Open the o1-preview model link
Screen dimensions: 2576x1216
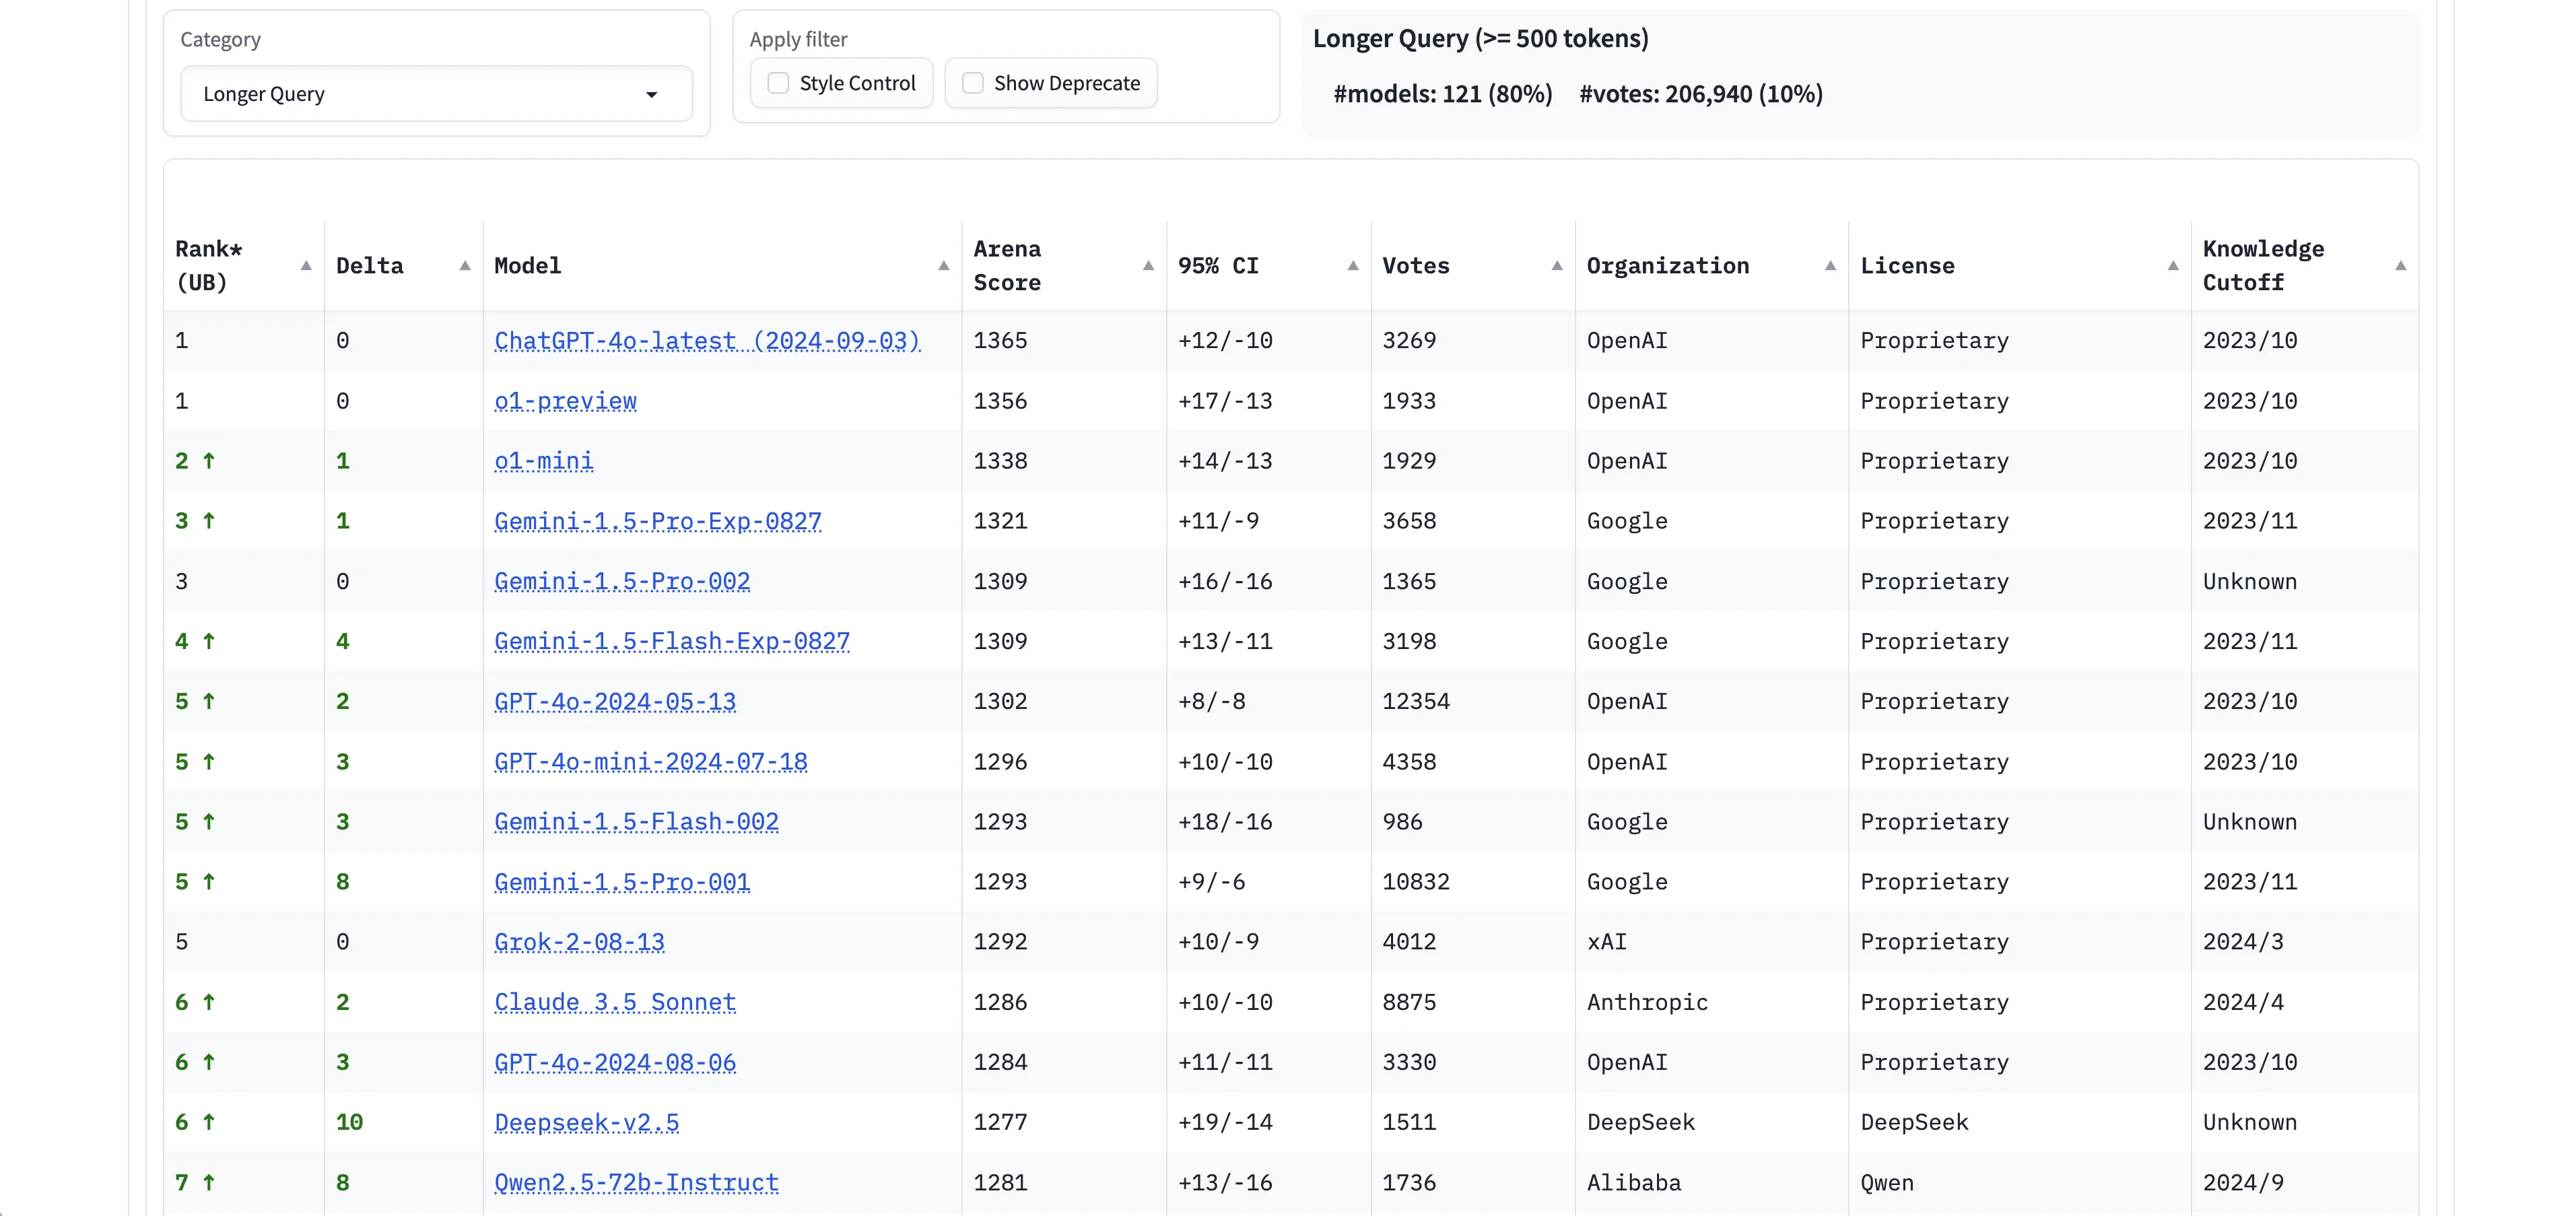[565, 401]
